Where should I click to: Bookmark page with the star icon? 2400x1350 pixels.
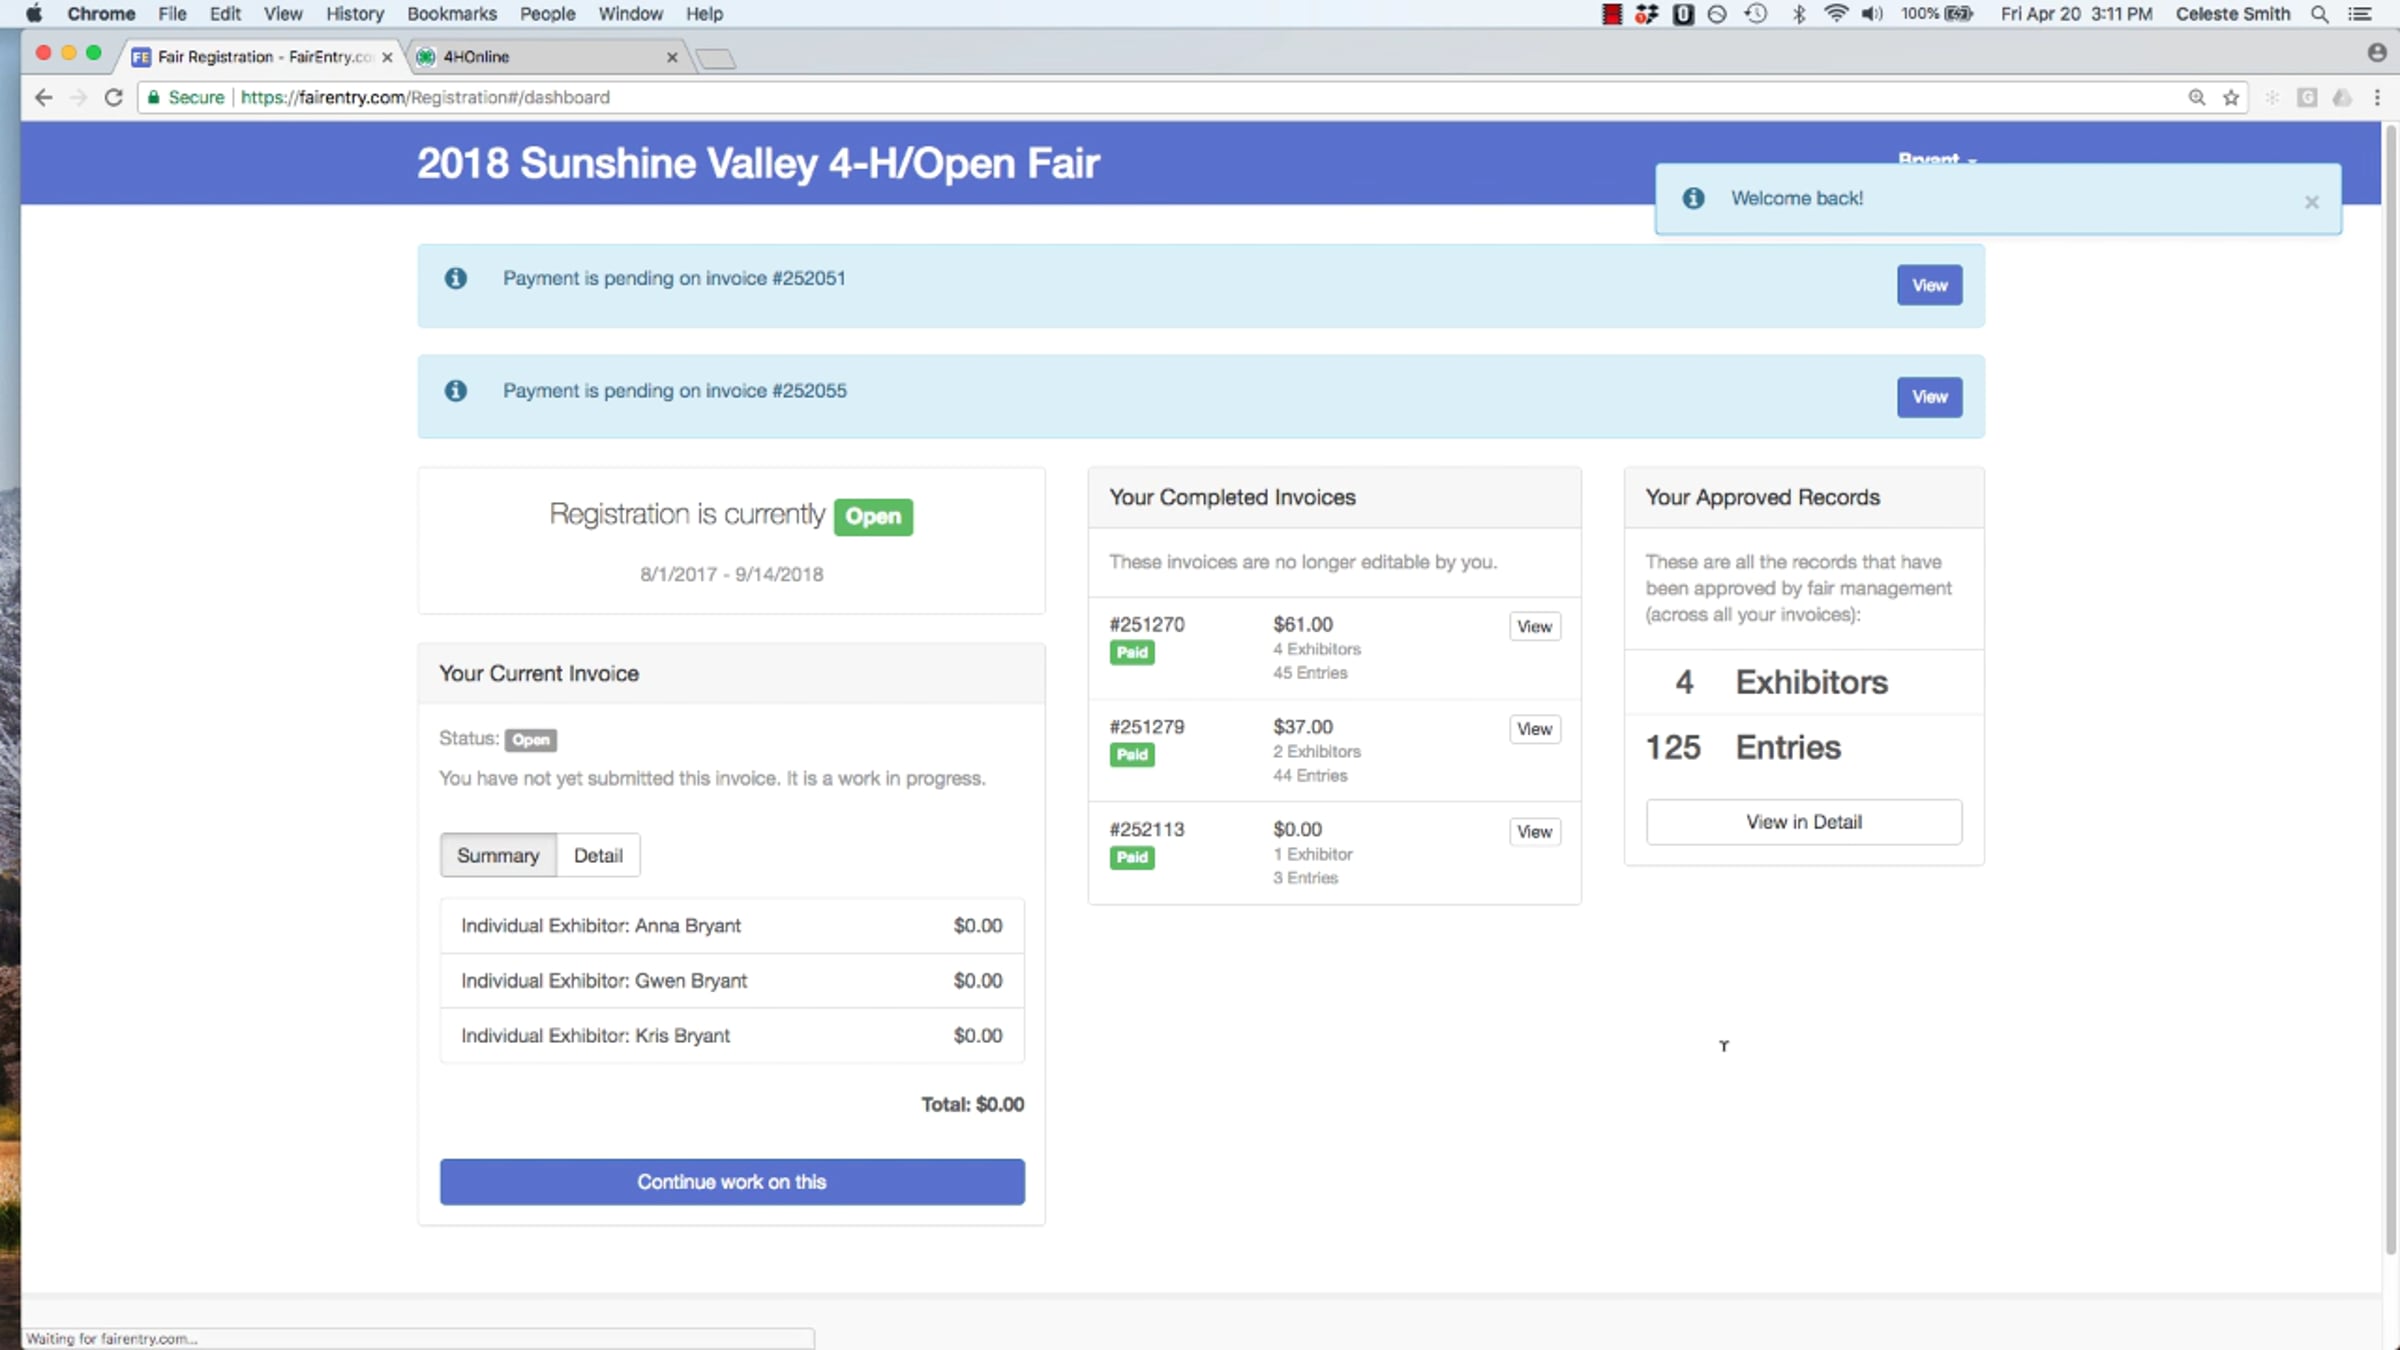coord(2230,97)
